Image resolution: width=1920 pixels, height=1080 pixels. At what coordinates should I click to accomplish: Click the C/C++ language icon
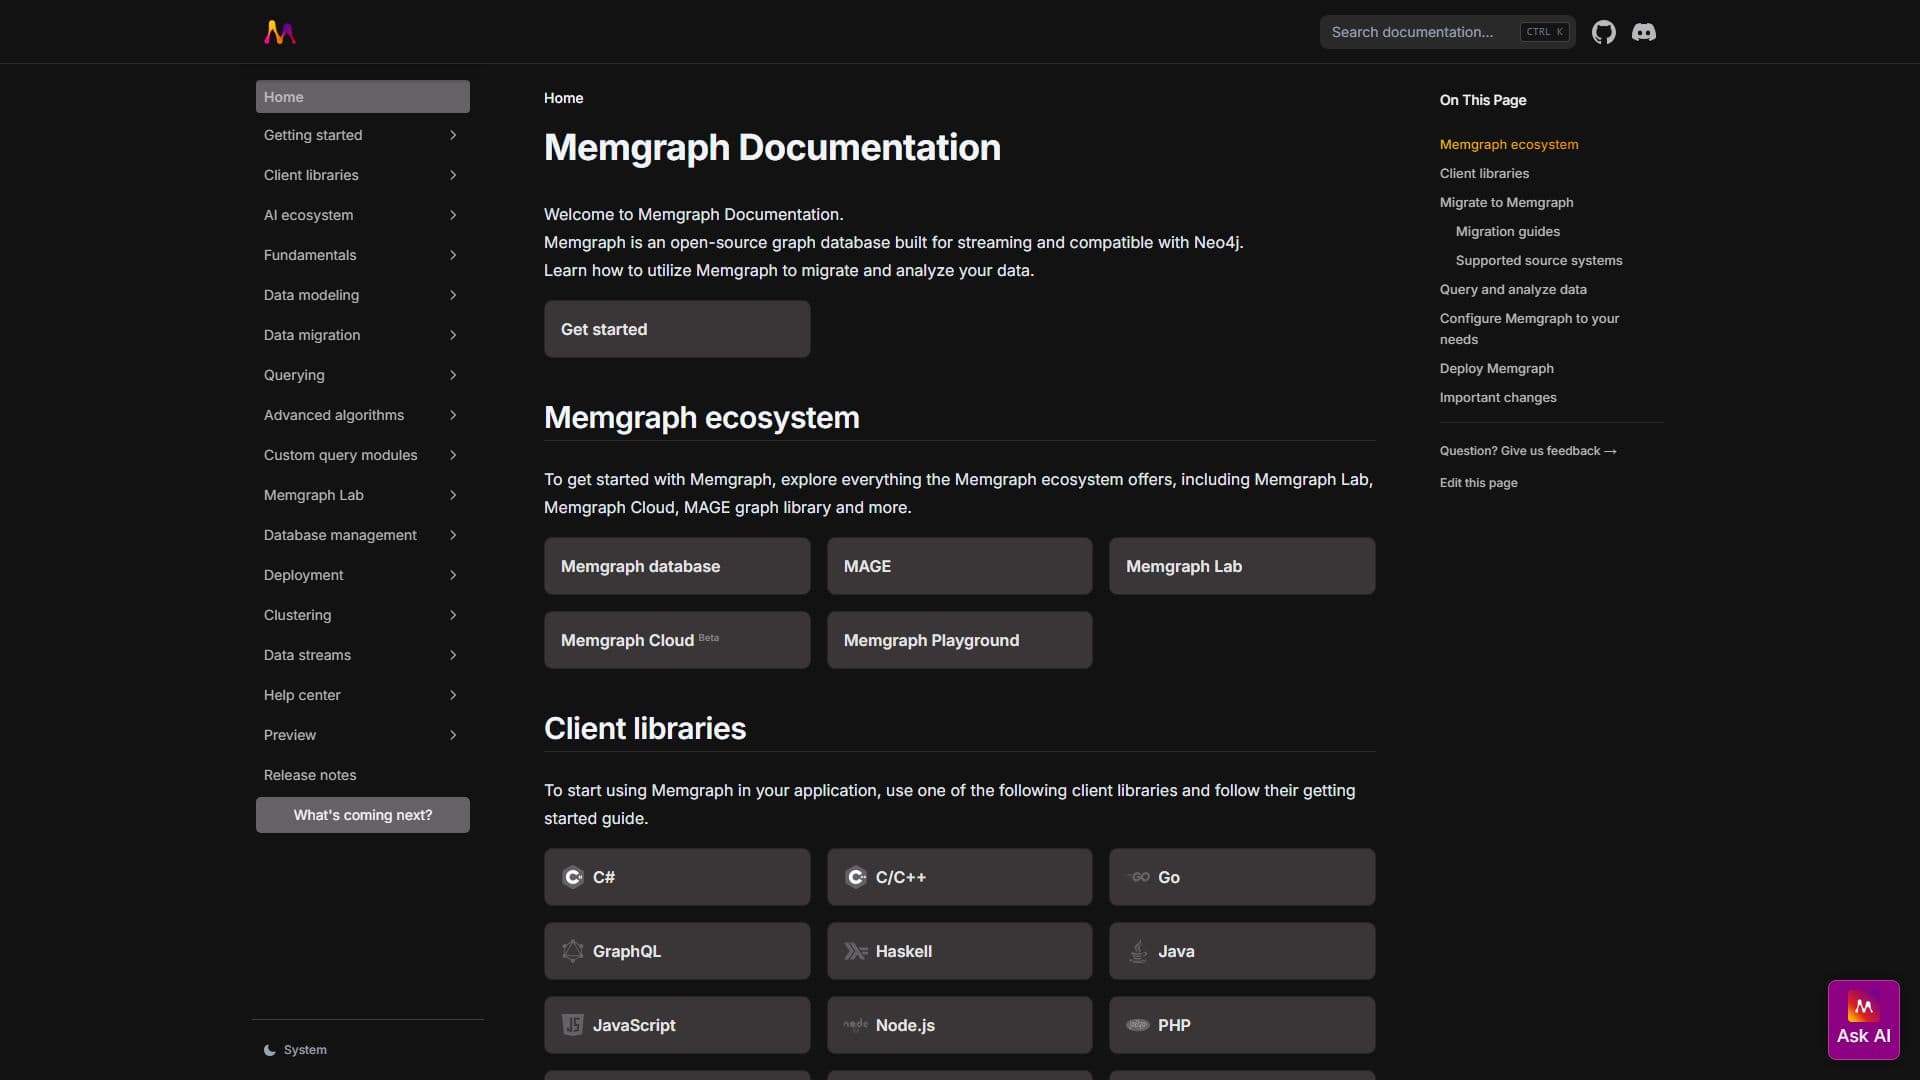pos(856,877)
